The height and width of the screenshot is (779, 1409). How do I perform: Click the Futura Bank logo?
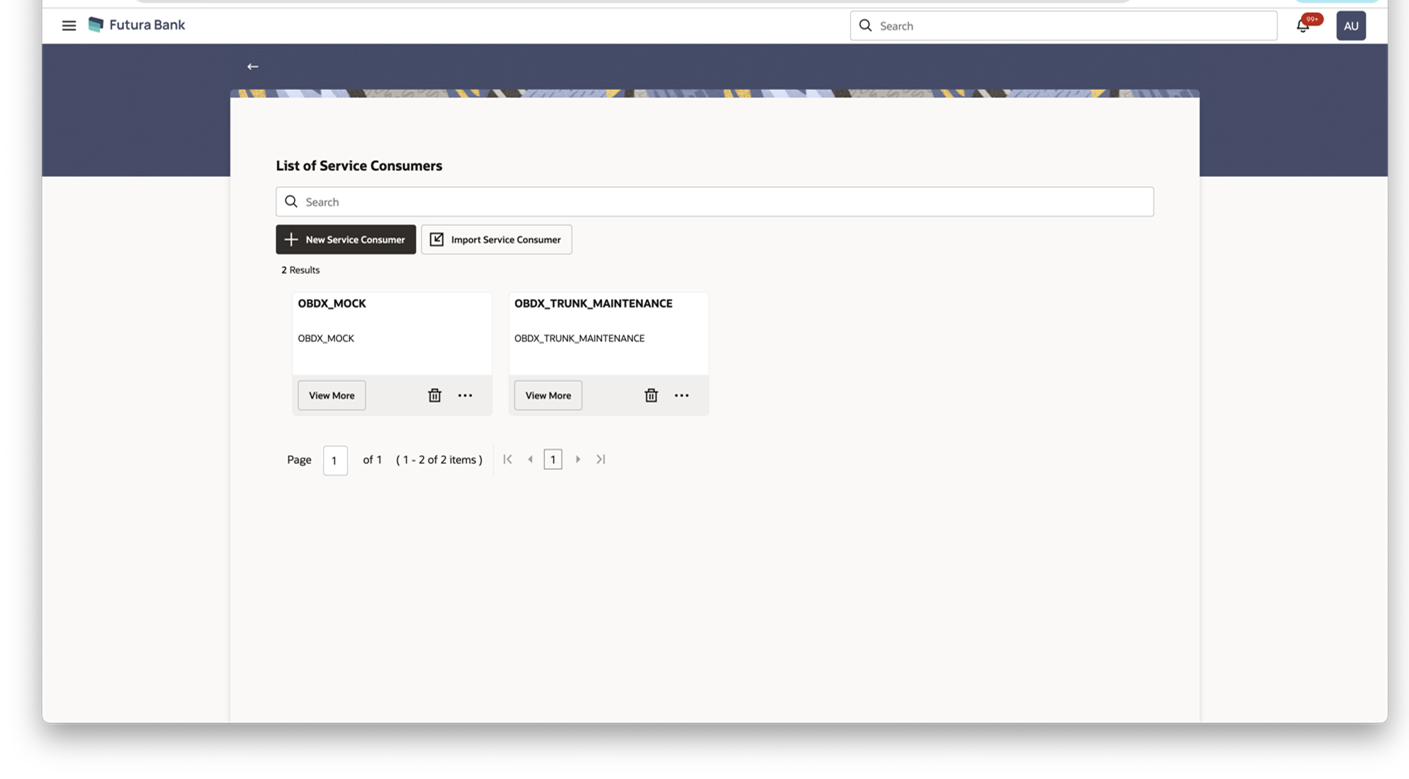point(137,25)
